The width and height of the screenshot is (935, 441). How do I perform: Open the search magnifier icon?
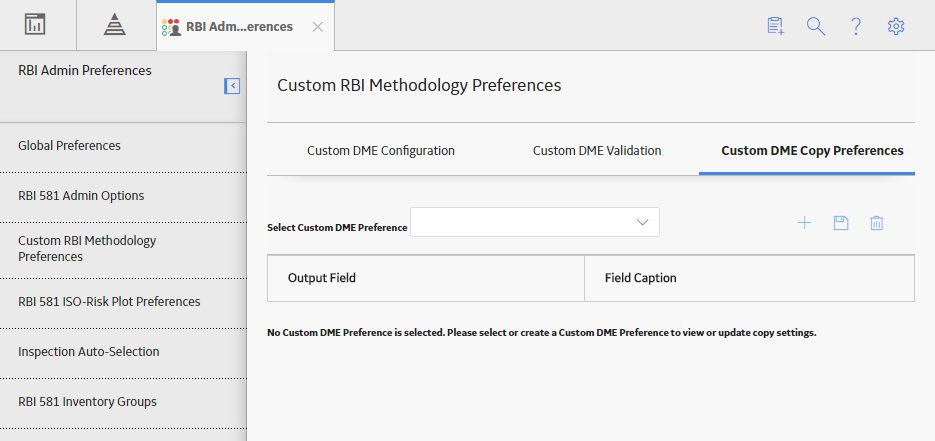[816, 26]
